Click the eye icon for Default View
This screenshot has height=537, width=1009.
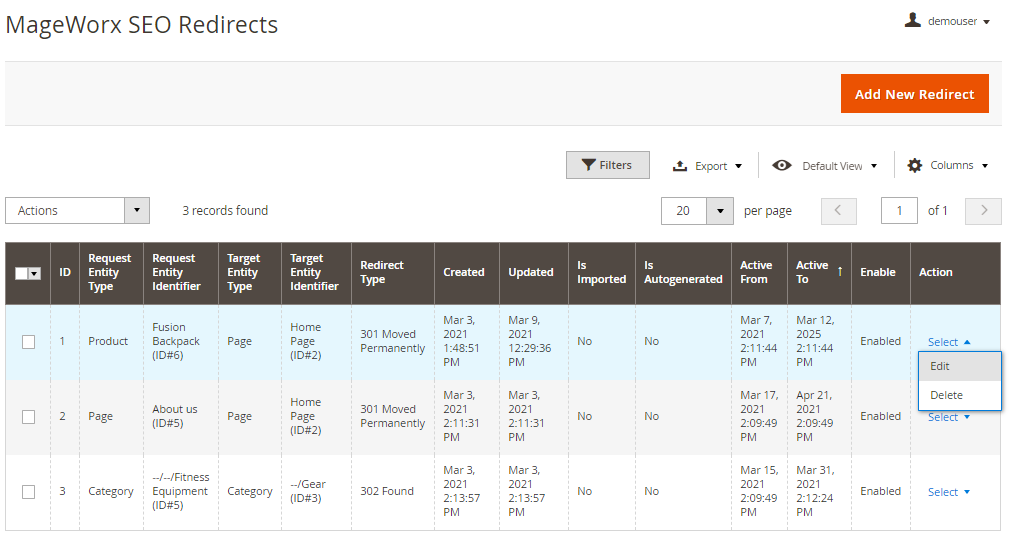coord(782,166)
